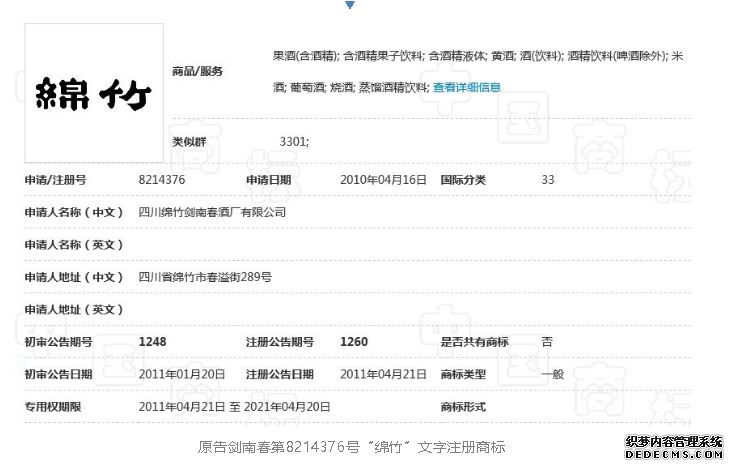Screen dimensions: 734x469
Task: Click preliminary announcement issue number 1248
Action: click(x=153, y=342)
